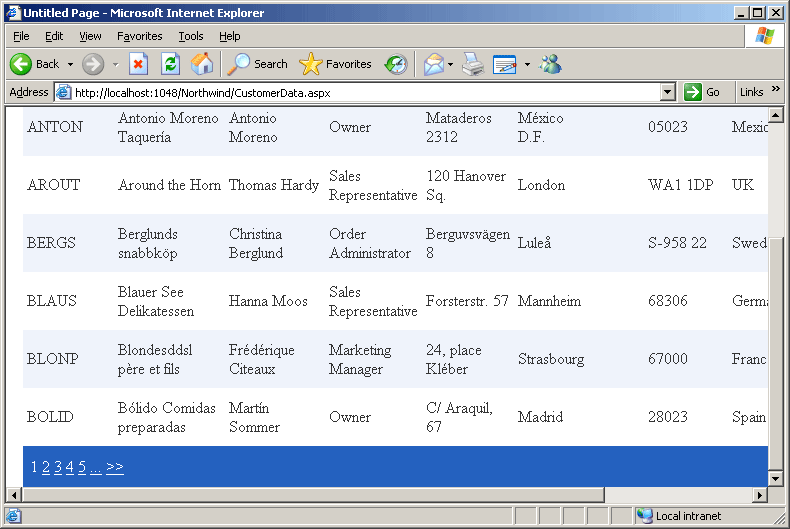
Task: Click the Back navigation arrow icon
Action: click(x=21, y=64)
